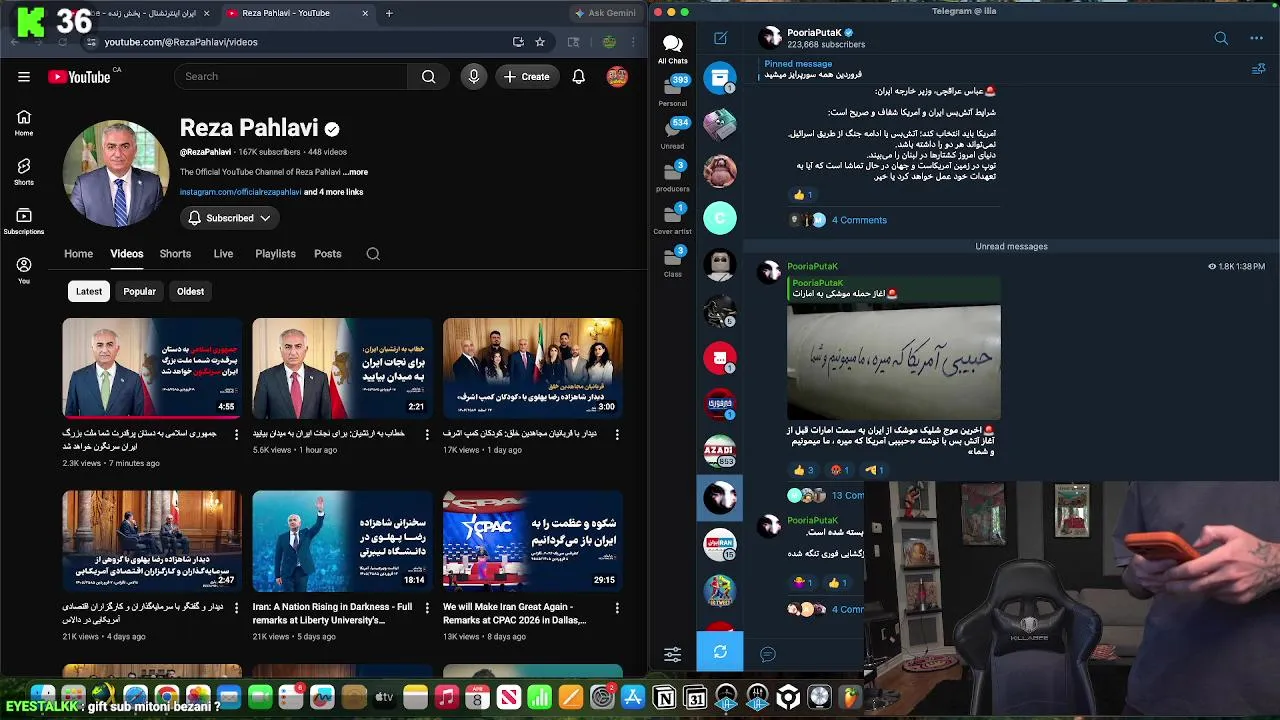1280x720 pixels.
Task: Open the channel Shorts tab
Action: [175, 254]
